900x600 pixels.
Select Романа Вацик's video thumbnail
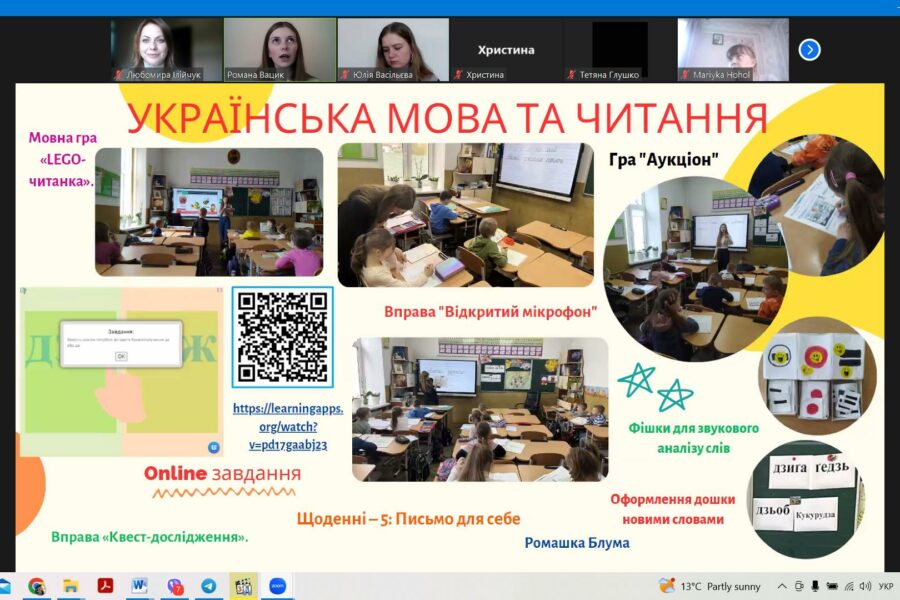(x=279, y=49)
